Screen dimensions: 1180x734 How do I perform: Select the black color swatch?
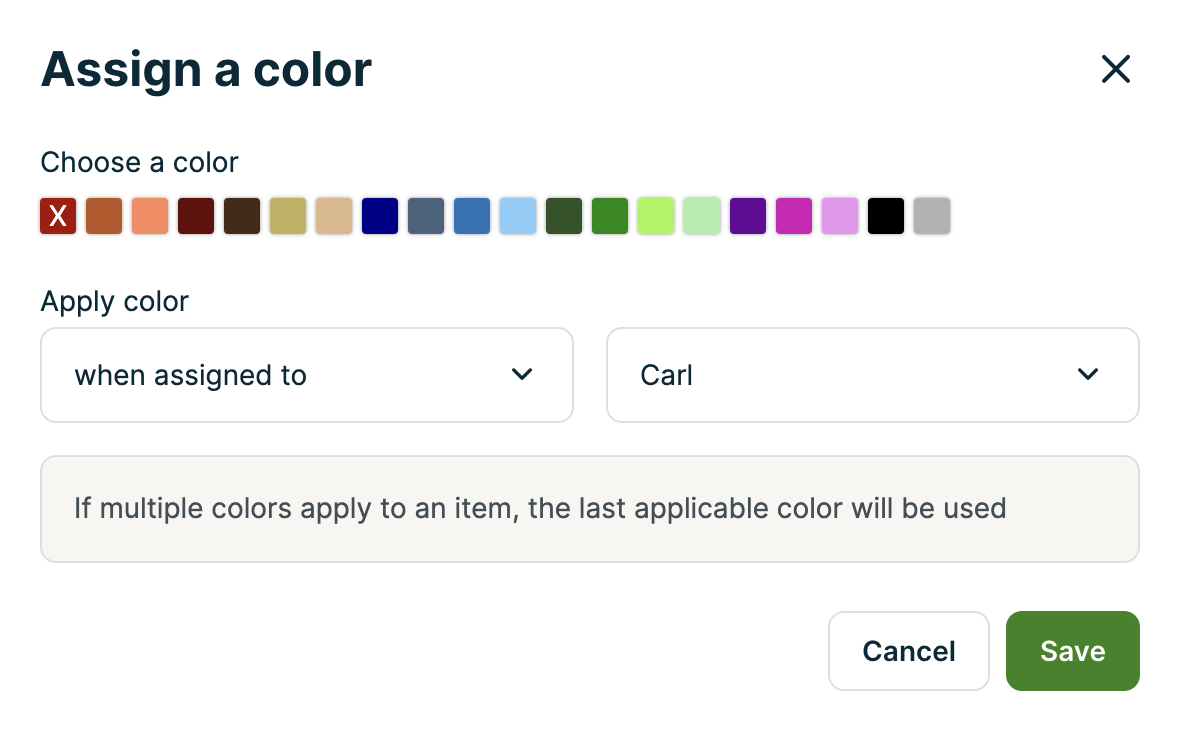click(x=885, y=215)
